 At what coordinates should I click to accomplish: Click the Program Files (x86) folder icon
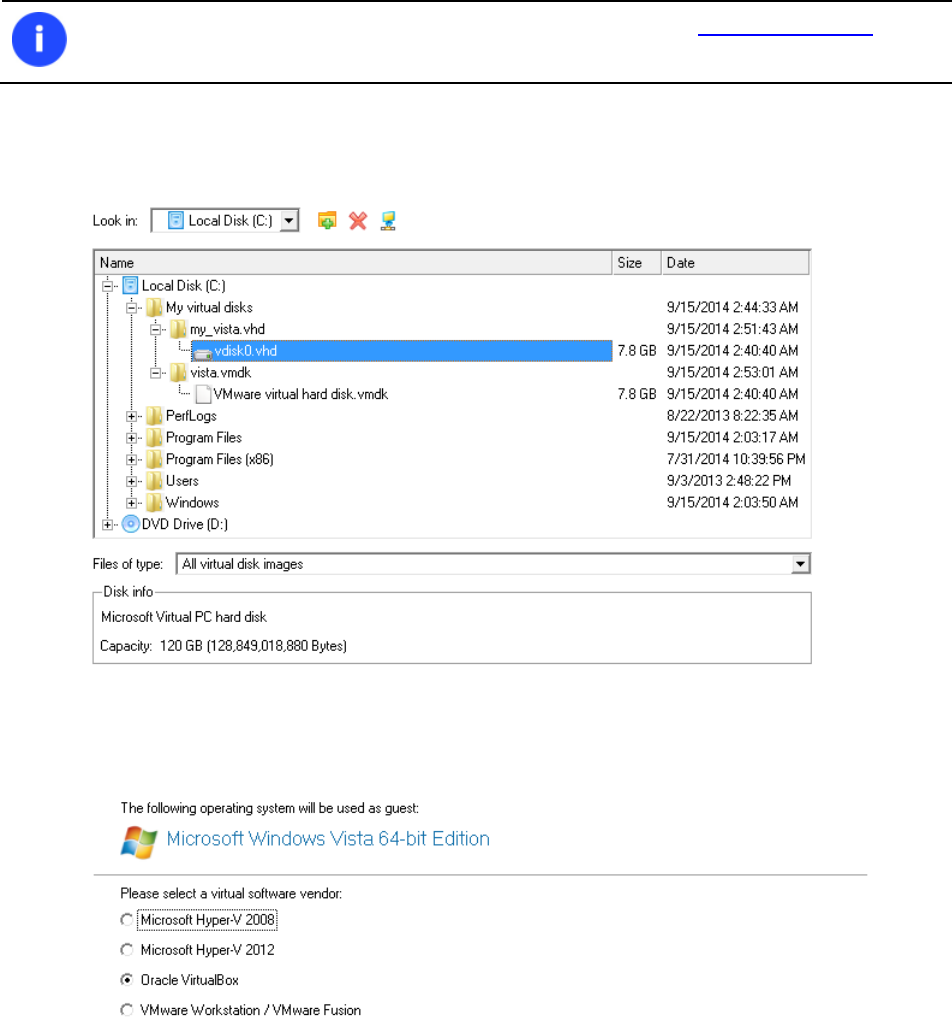[x=155, y=459]
